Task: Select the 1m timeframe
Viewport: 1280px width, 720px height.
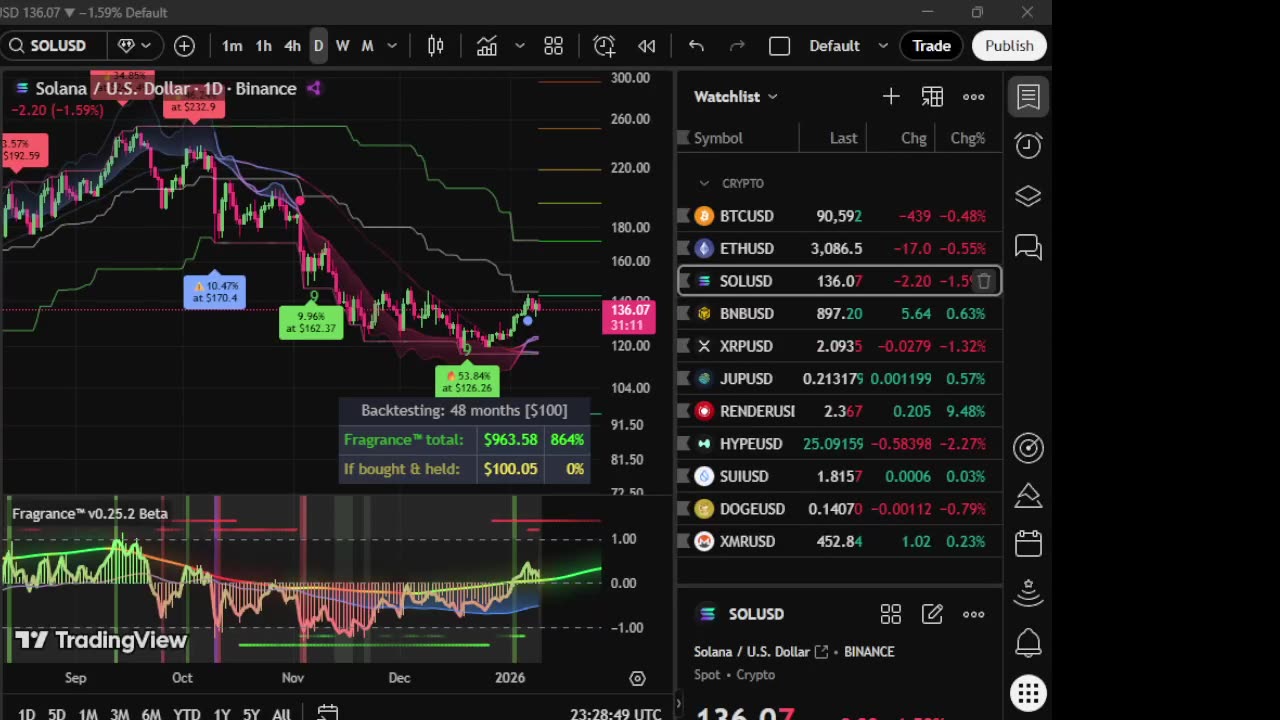Action: coord(232,46)
